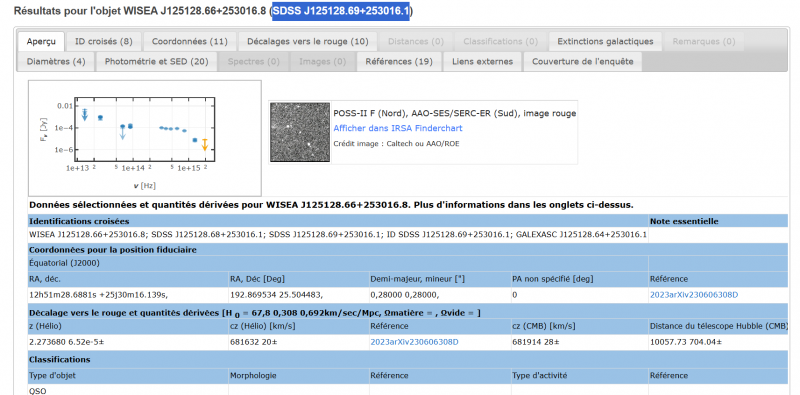The width and height of the screenshot is (800, 395).
Task: Click the POSS-II red sky image thumbnail
Action: [300, 132]
